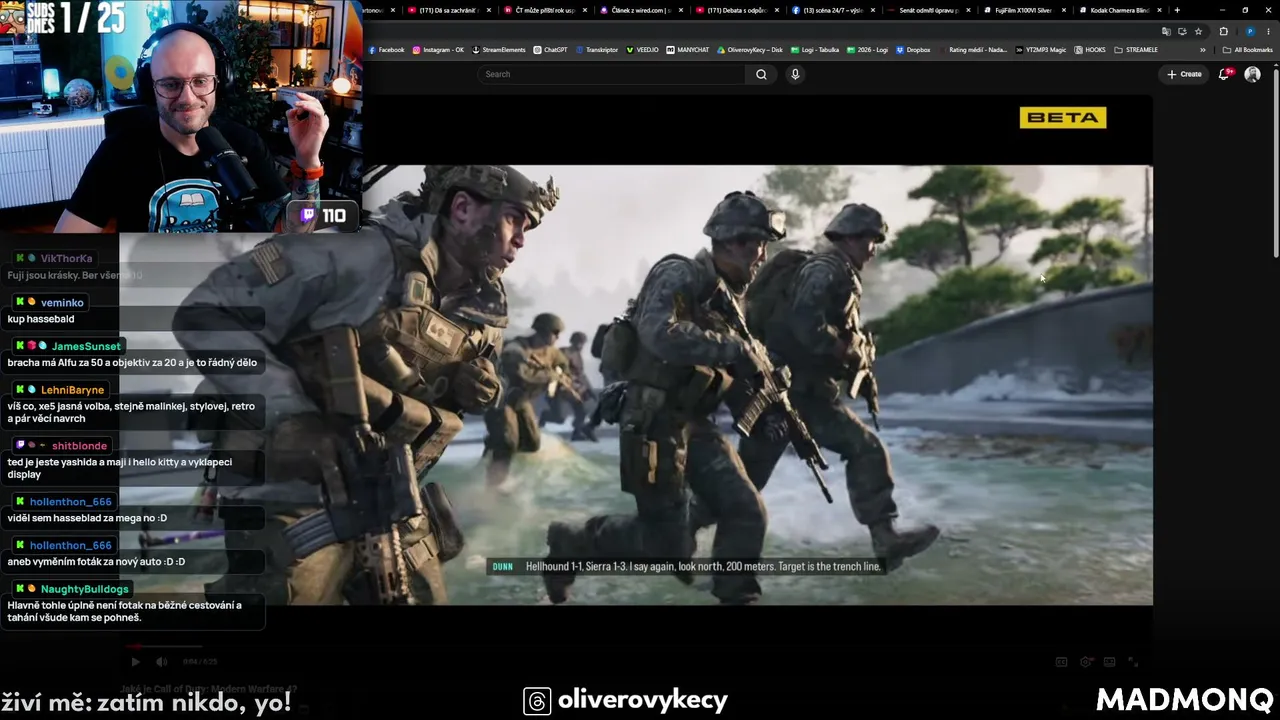
Task: Mute the video with the speaker icon
Action: click(161, 661)
